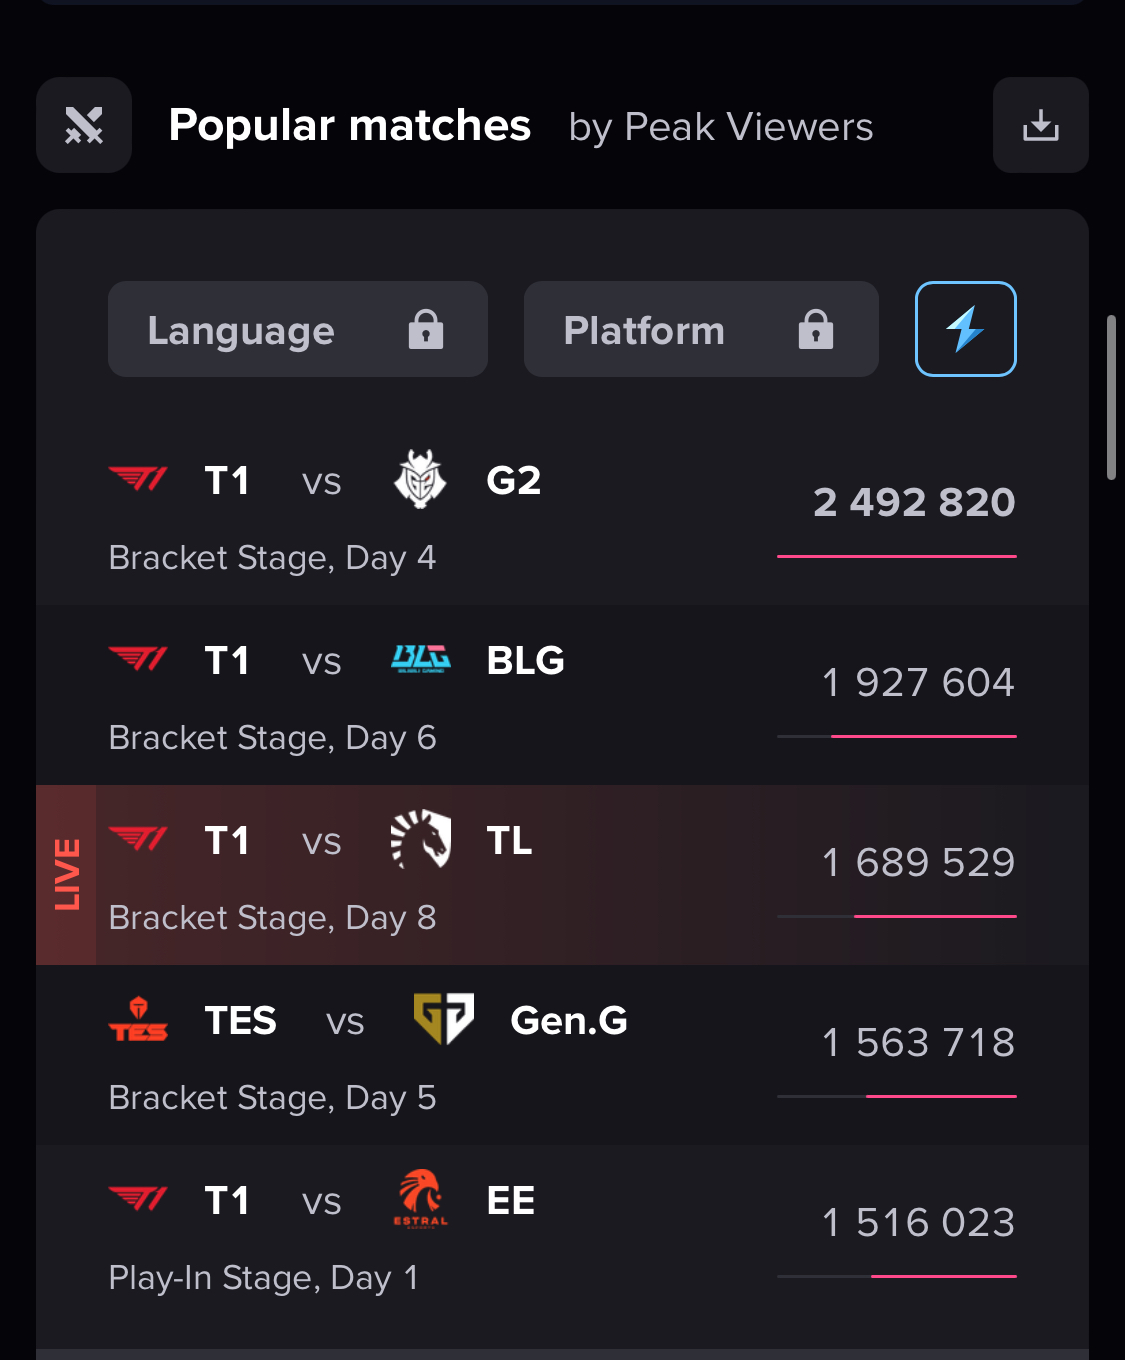This screenshot has height=1360, width=1125.
Task: Open the Platform dropdown
Action: 700,329
